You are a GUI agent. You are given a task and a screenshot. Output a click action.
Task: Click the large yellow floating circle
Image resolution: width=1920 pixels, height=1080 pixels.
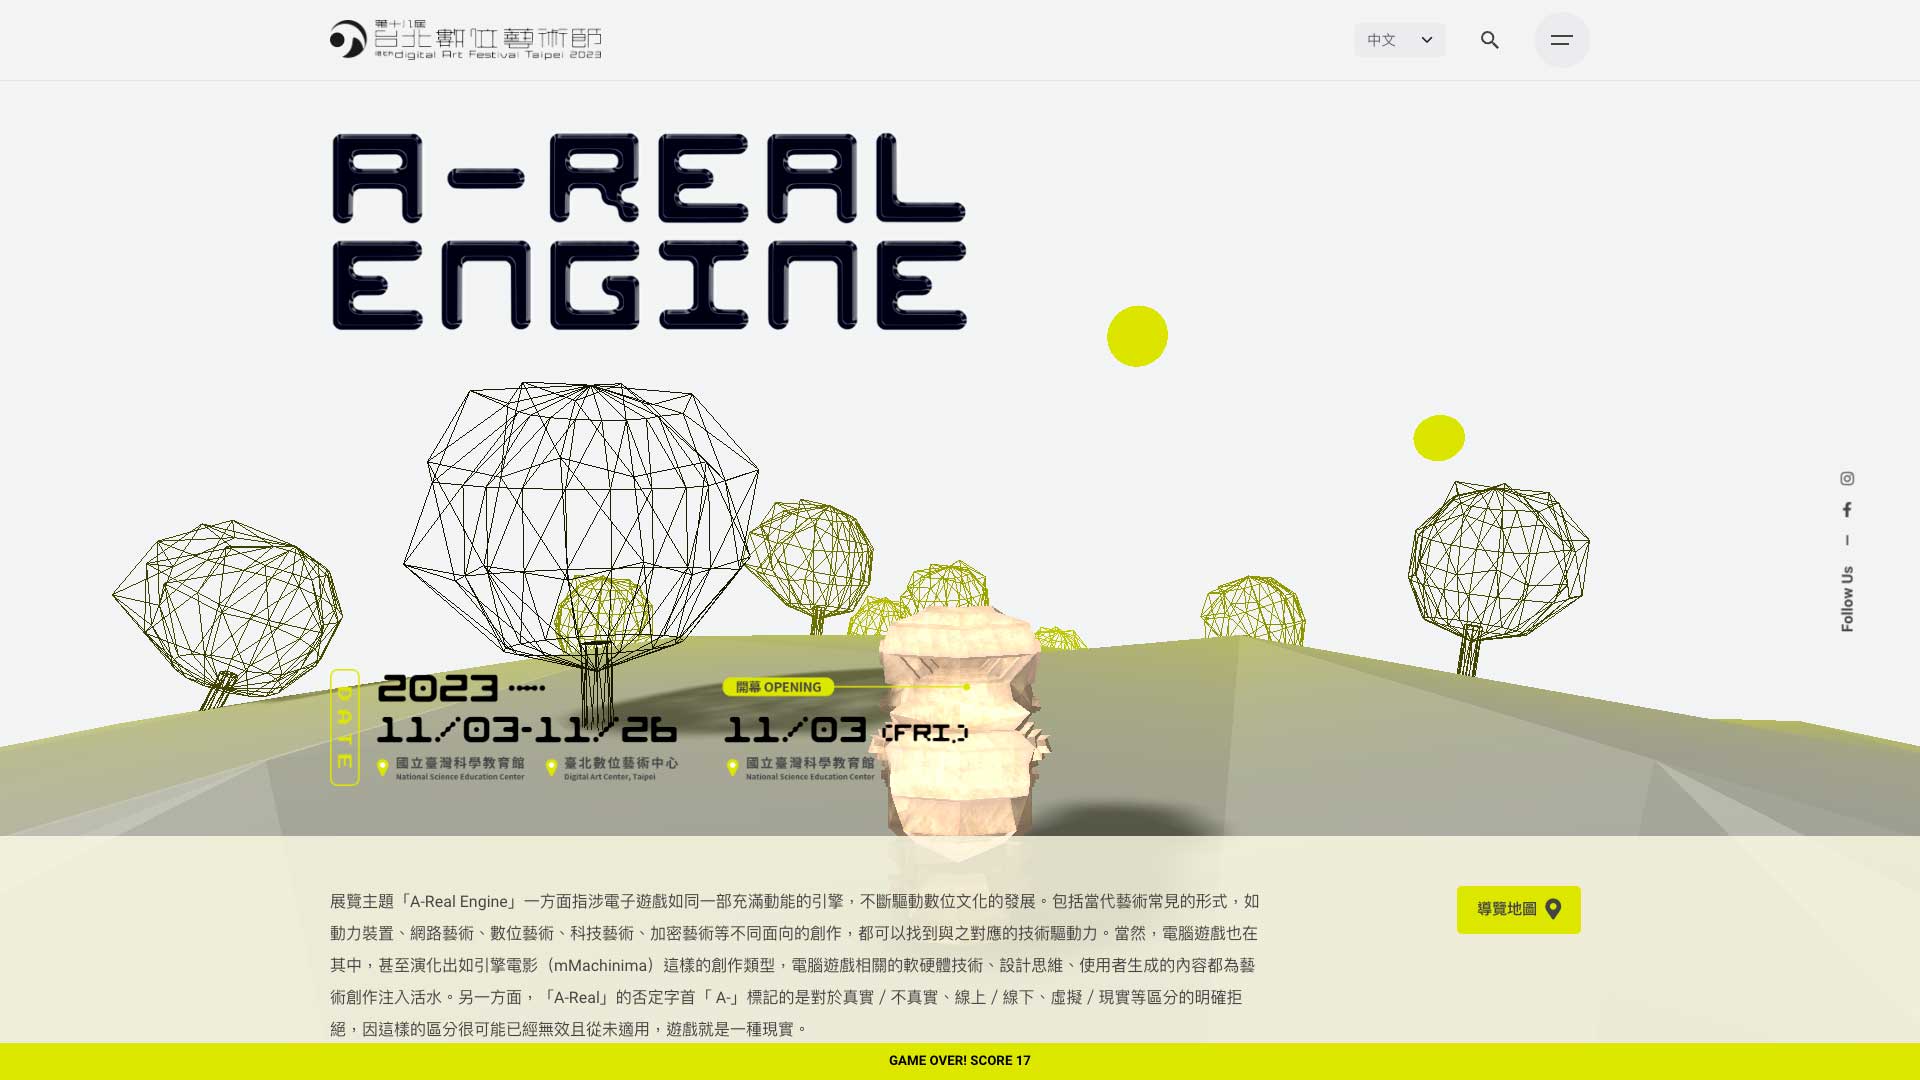point(1137,336)
